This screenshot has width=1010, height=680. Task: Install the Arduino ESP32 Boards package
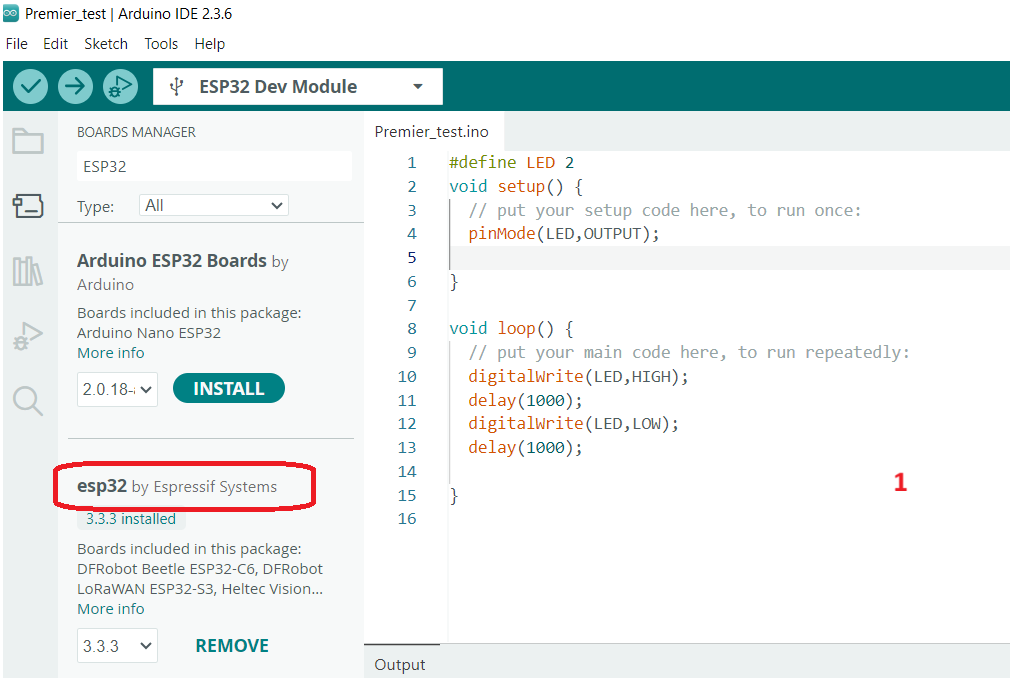click(x=229, y=388)
